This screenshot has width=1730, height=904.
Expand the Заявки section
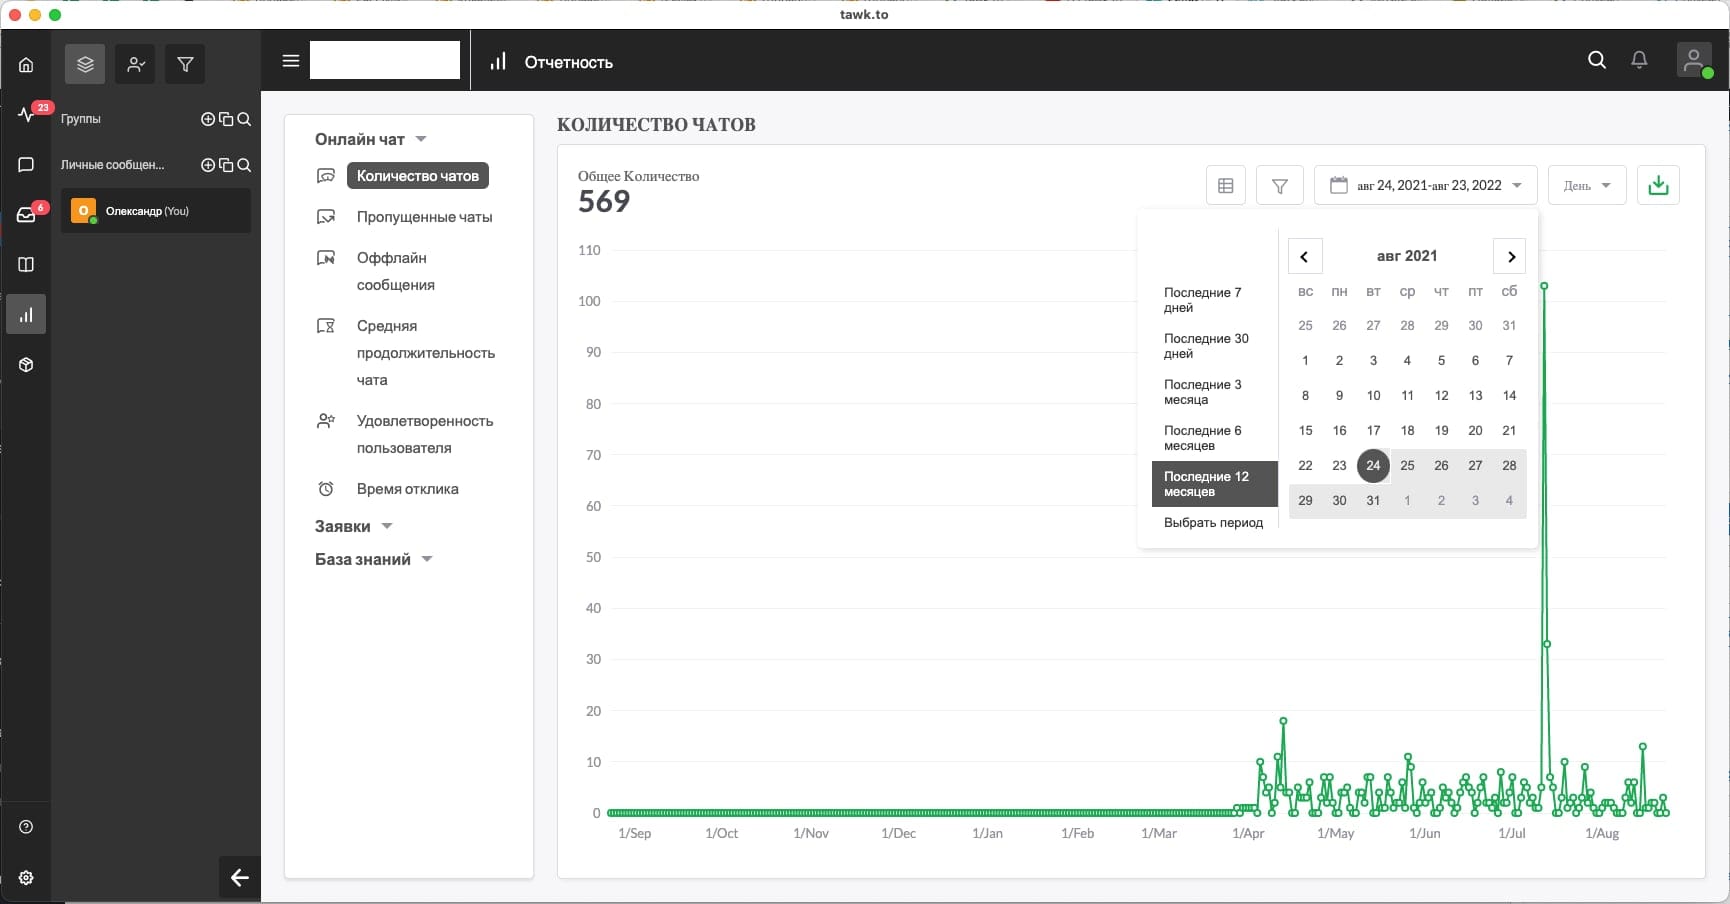coord(354,526)
